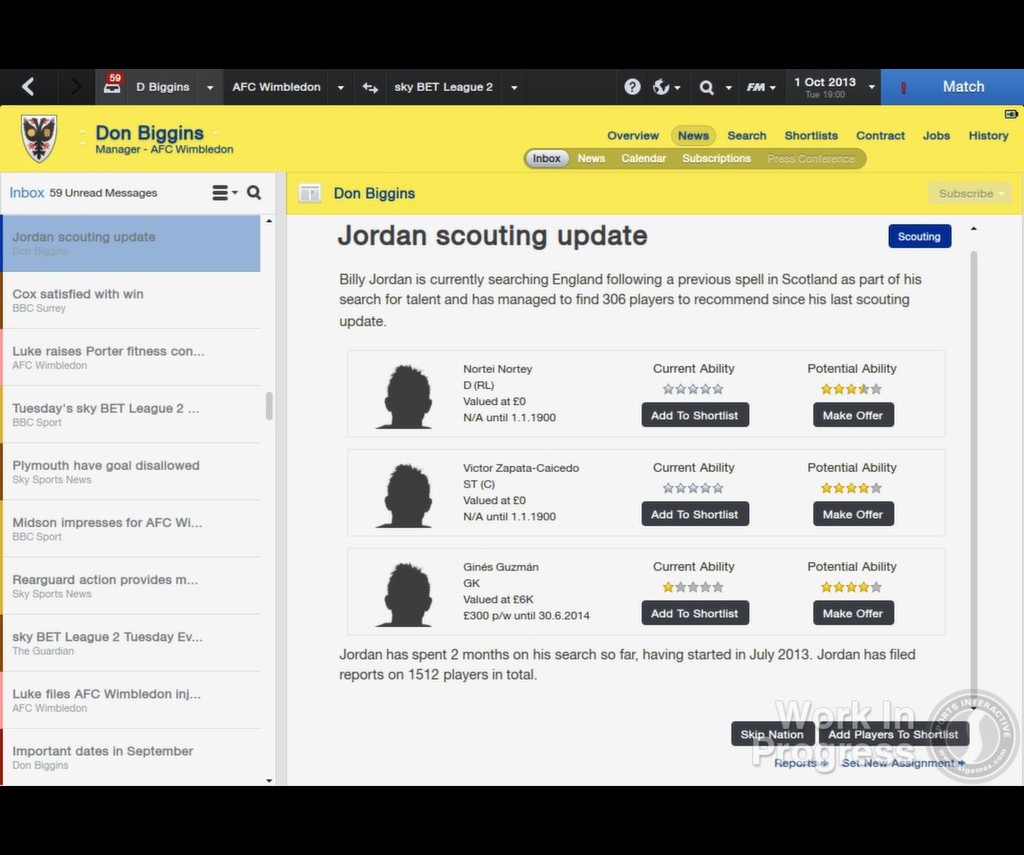
Task: Open Plymouth have goal disallowed message
Action: (131, 472)
